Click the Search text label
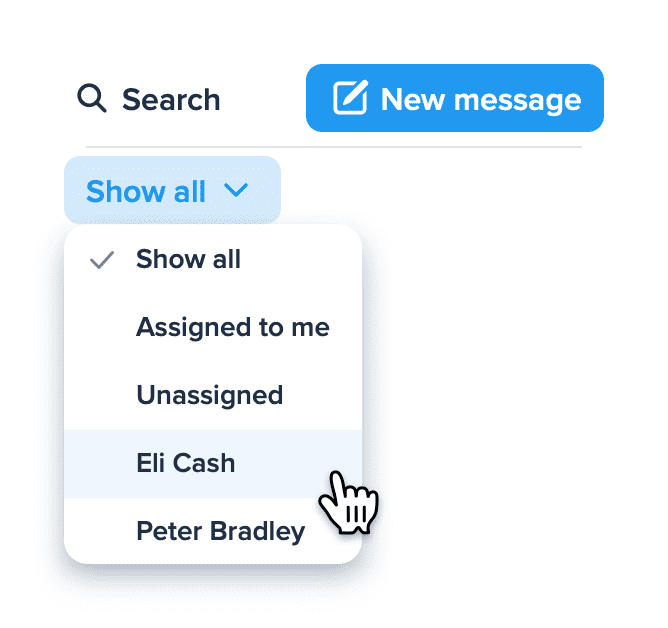 [171, 100]
